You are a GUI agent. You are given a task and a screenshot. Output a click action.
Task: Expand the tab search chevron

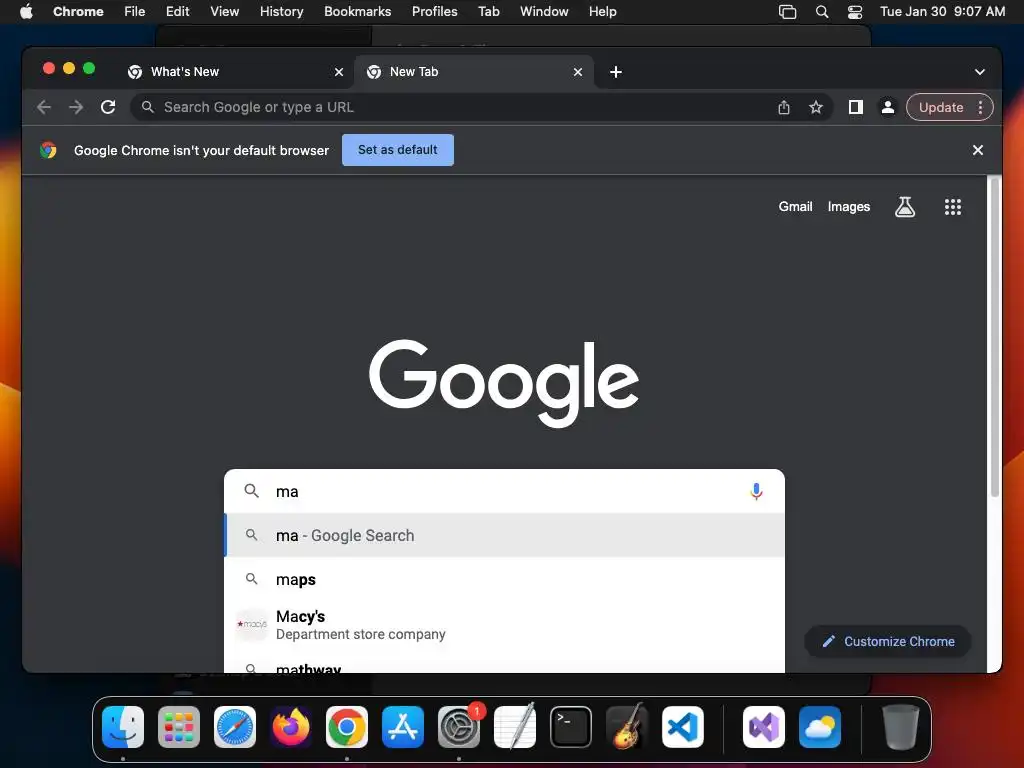[980, 72]
